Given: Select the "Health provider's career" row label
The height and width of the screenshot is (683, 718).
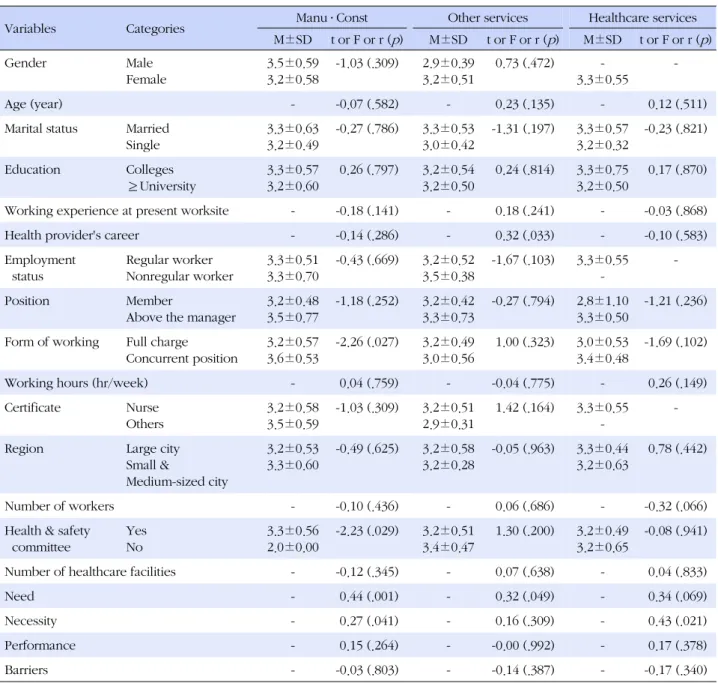Looking at the screenshot, I should (71, 235).
